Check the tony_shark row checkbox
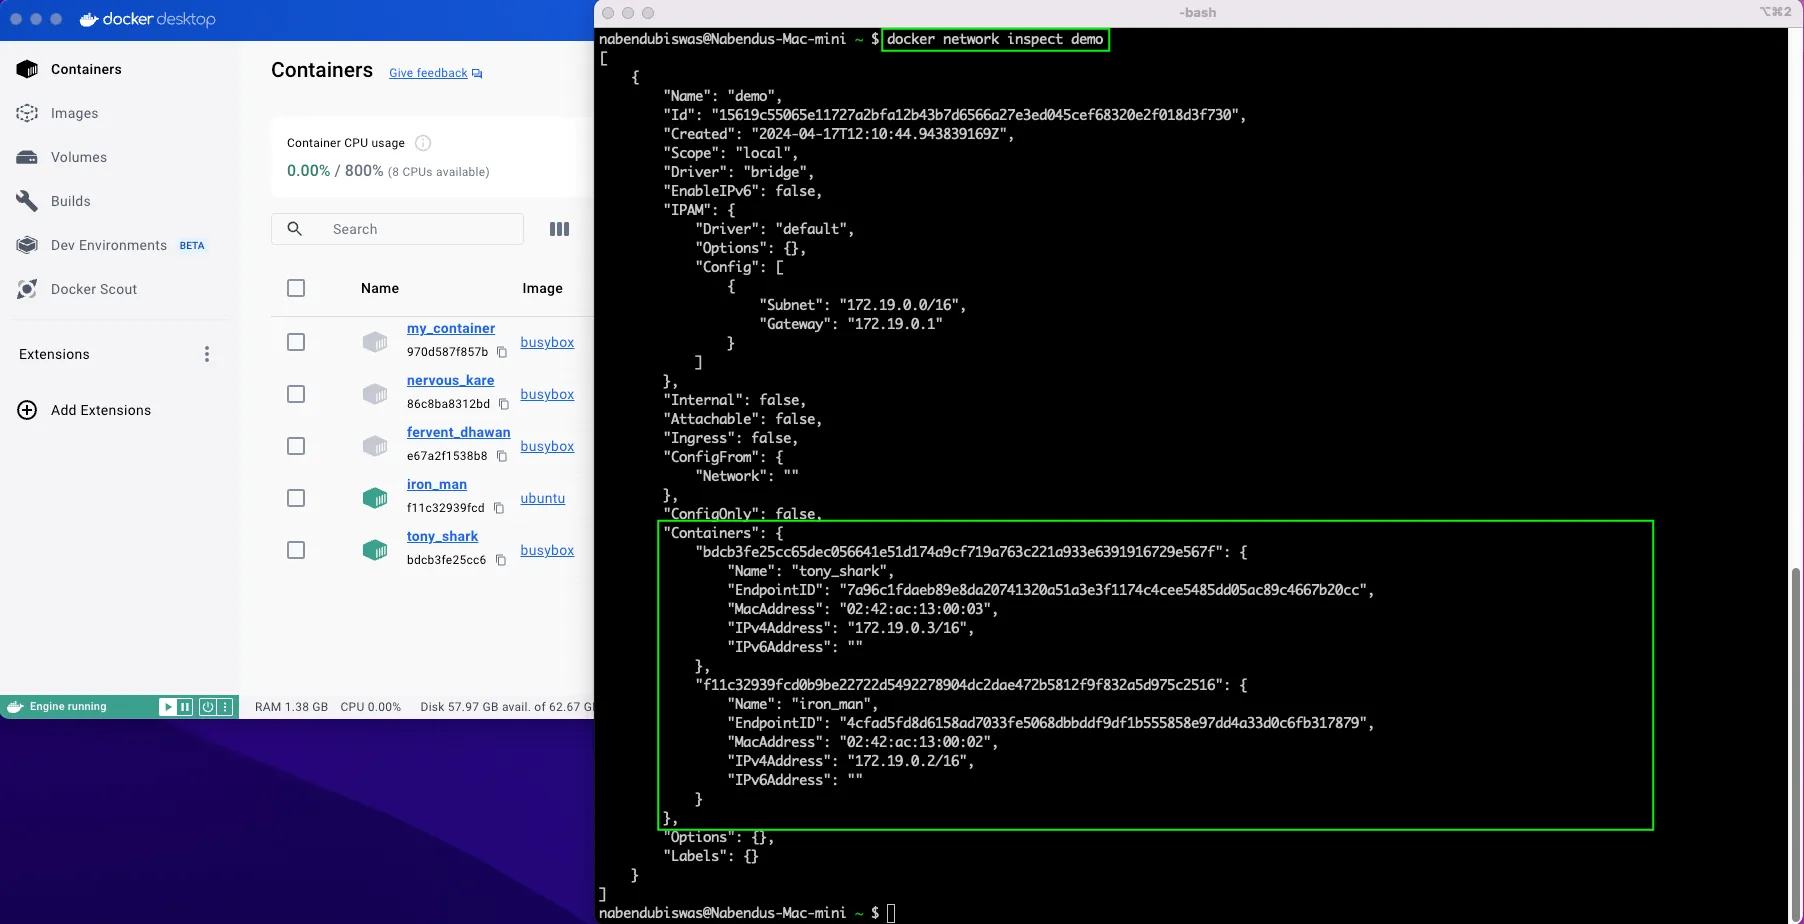Screen dimensions: 1804x924 296,550
